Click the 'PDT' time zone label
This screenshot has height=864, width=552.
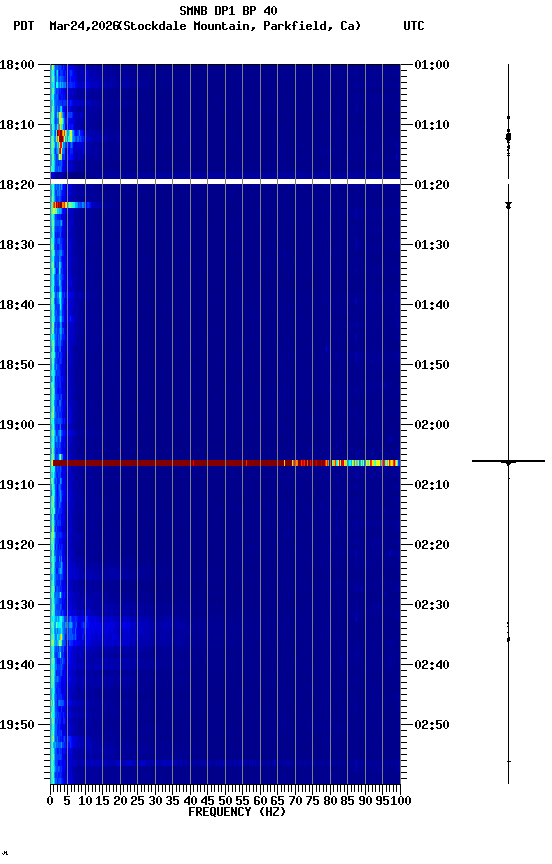[x=24, y=26]
